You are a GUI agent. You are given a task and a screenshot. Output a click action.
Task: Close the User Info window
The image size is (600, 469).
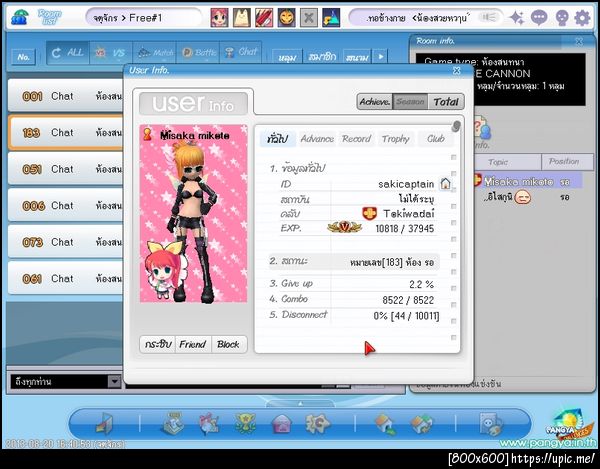(457, 70)
